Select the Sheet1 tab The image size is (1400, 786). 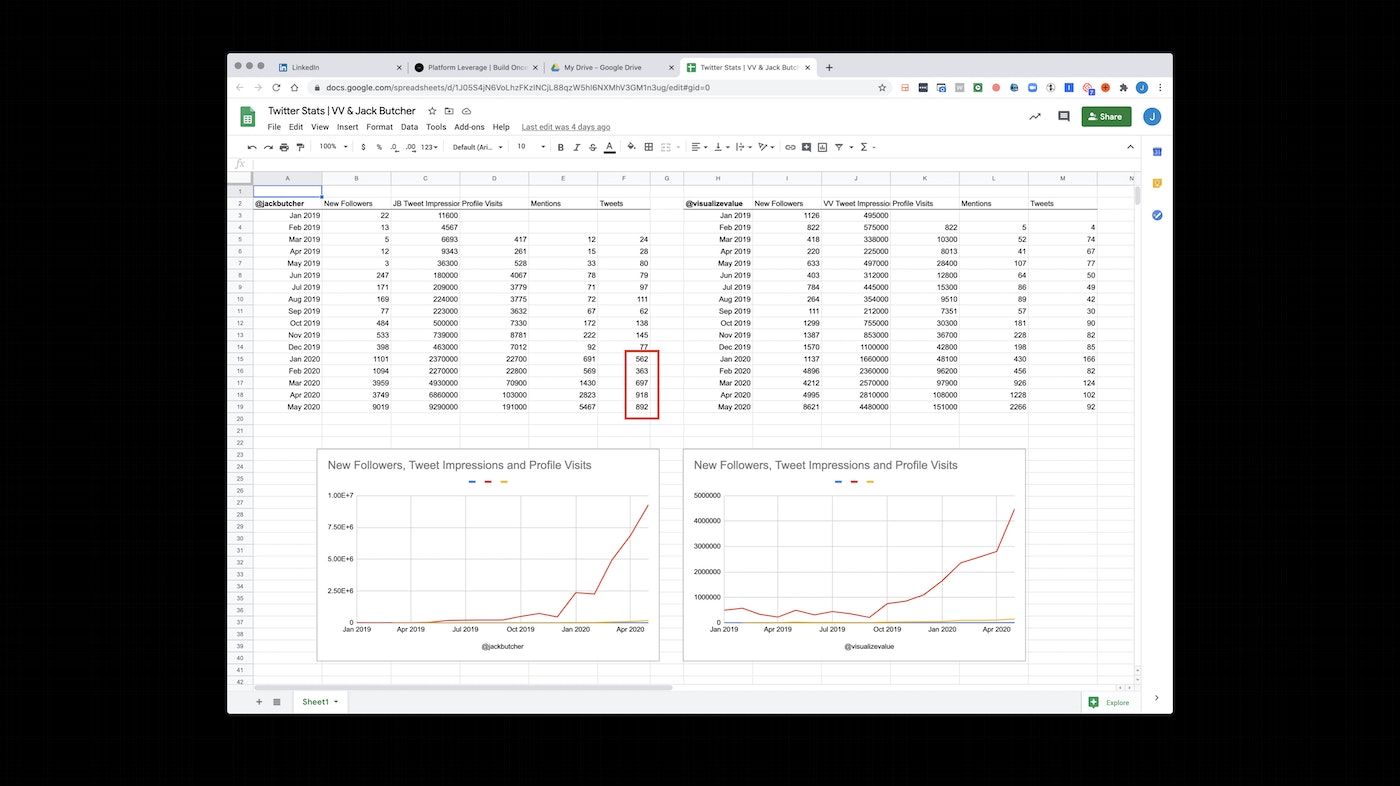click(x=320, y=702)
